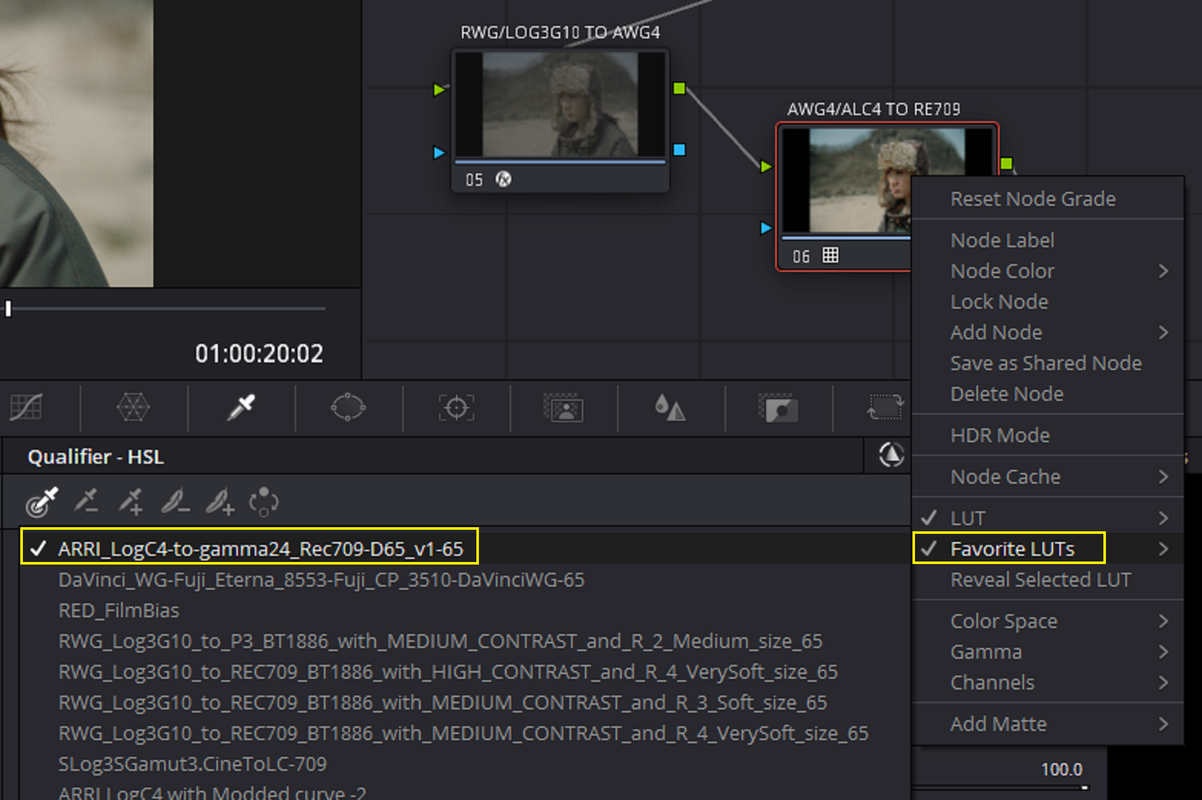The width and height of the screenshot is (1202, 800).
Task: Uncheck the ARRI_LogC4-to-gamma24 LUT entry
Action: 249,548
